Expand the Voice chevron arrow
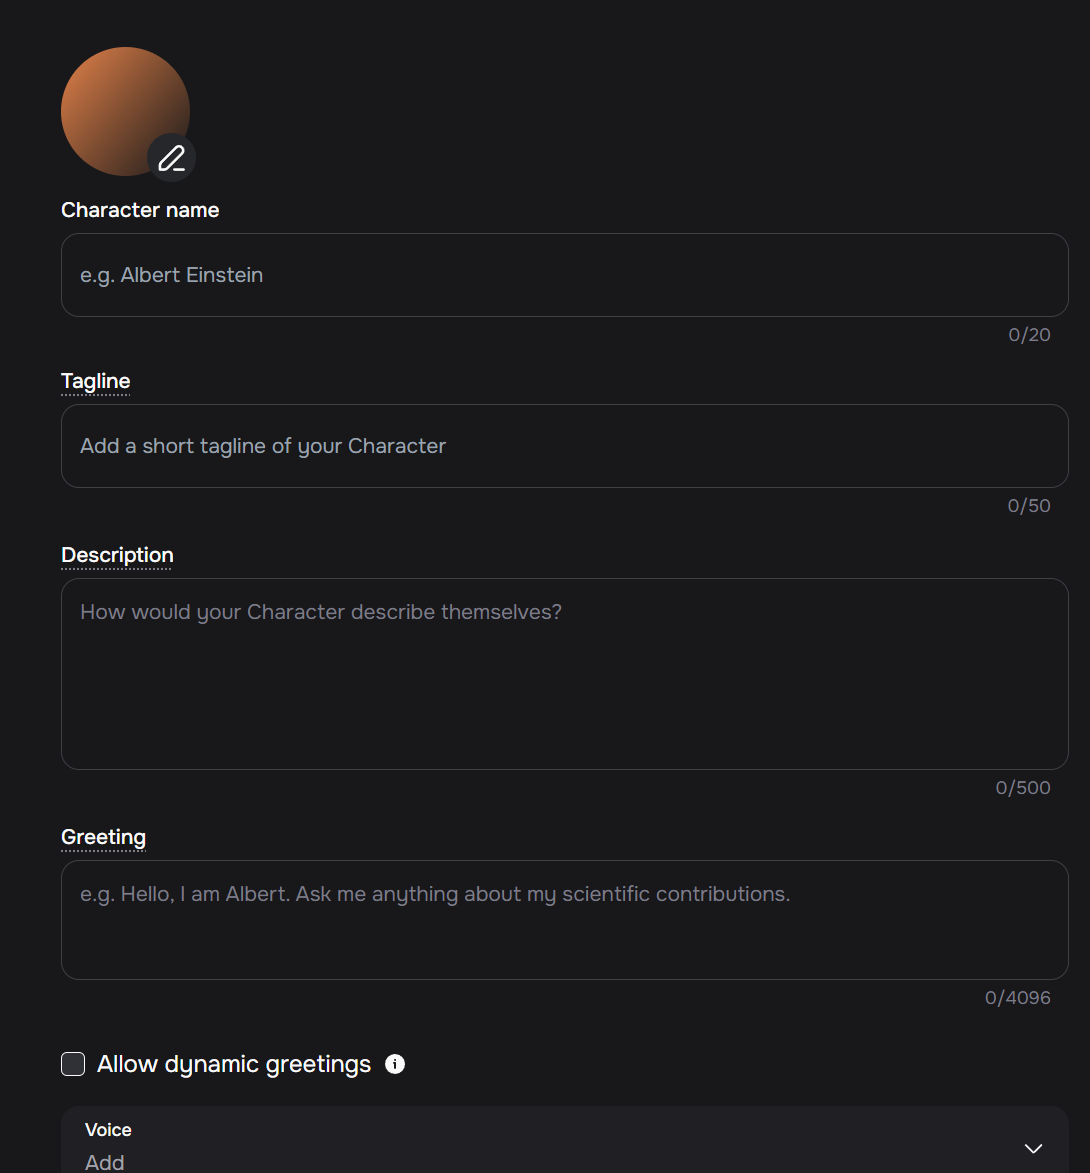The image size is (1090, 1173). 1033,1148
